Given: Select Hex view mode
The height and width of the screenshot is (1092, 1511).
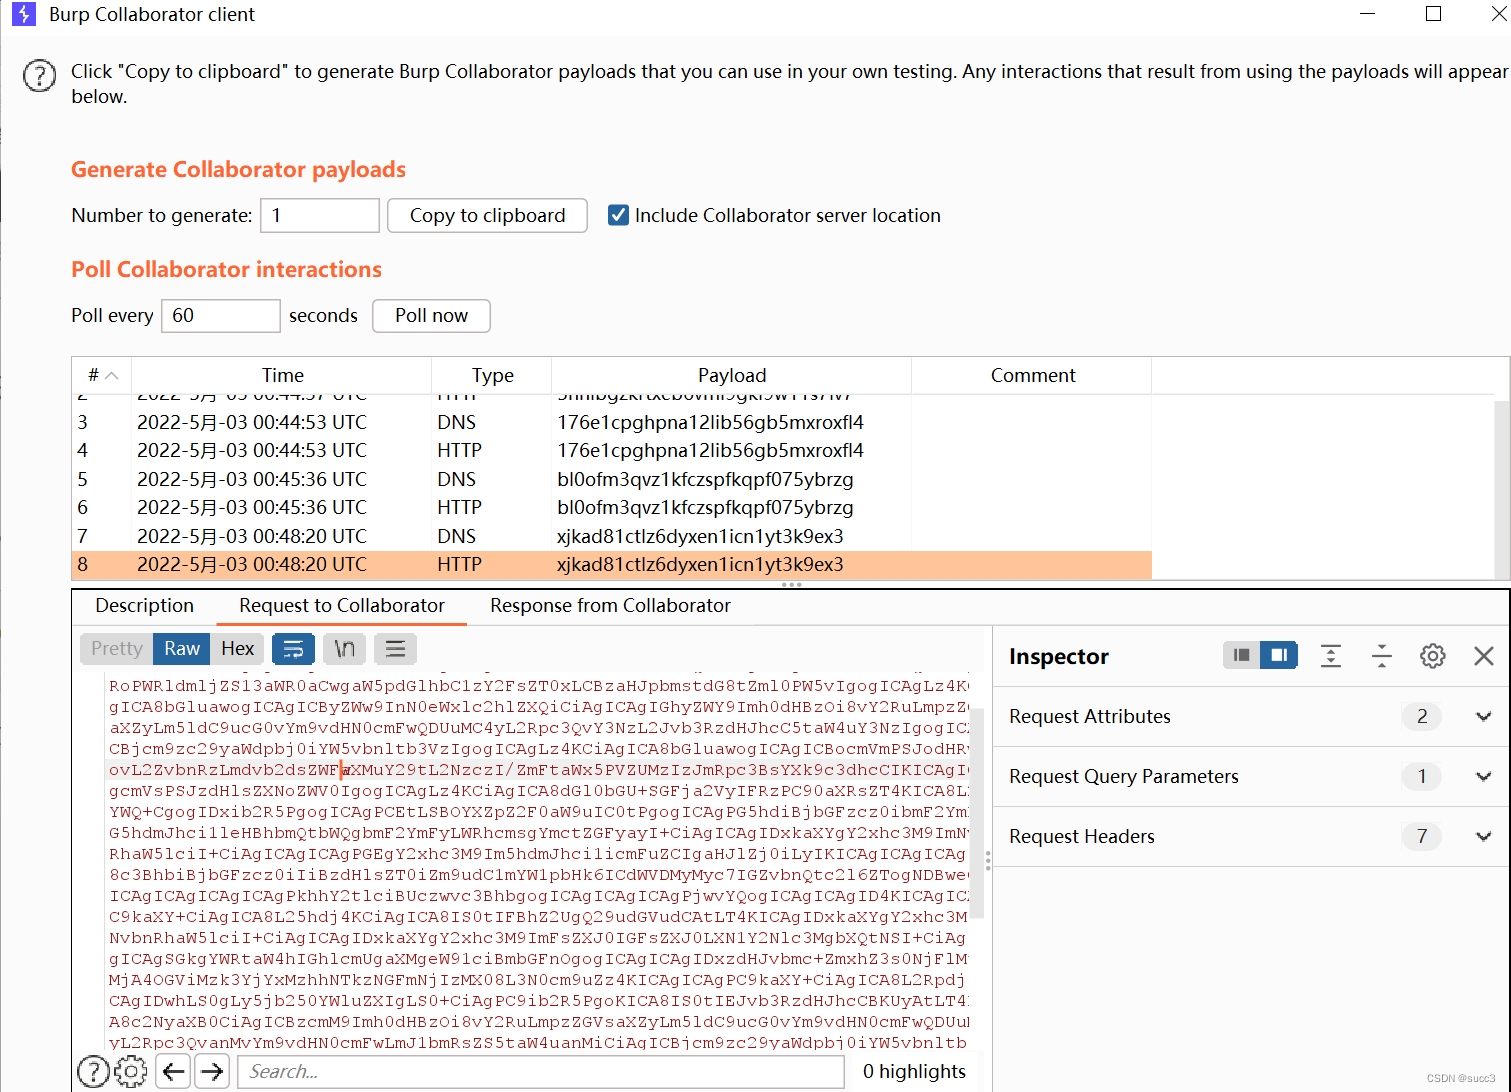Looking at the screenshot, I should (238, 649).
